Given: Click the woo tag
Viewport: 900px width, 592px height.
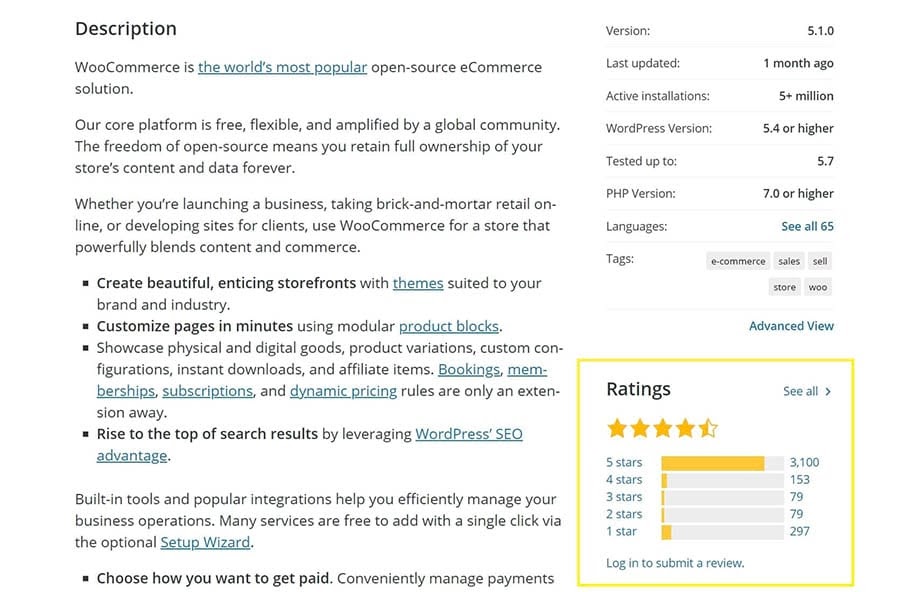Looking at the screenshot, I should 818,287.
